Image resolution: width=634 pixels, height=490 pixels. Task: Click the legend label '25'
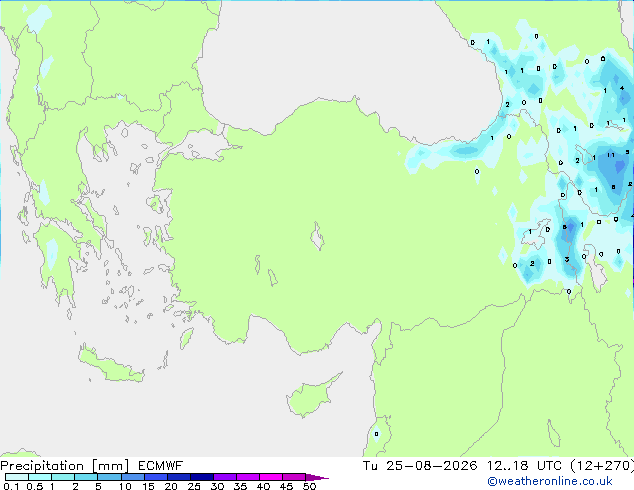194,486
